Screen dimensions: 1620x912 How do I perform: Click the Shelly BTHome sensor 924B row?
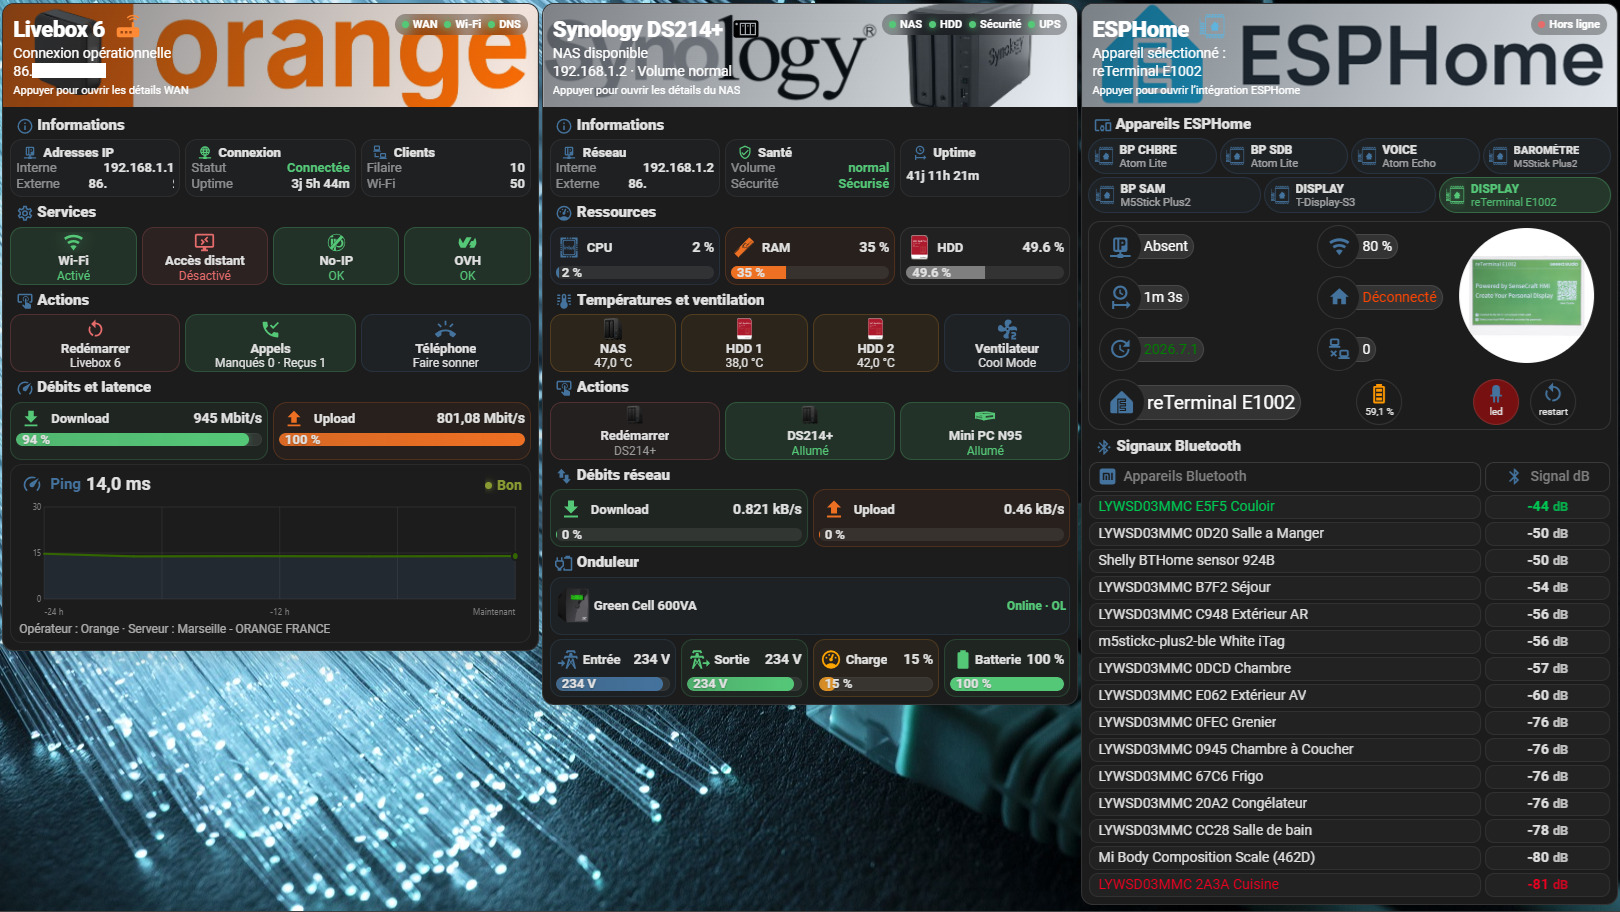click(1285, 561)
